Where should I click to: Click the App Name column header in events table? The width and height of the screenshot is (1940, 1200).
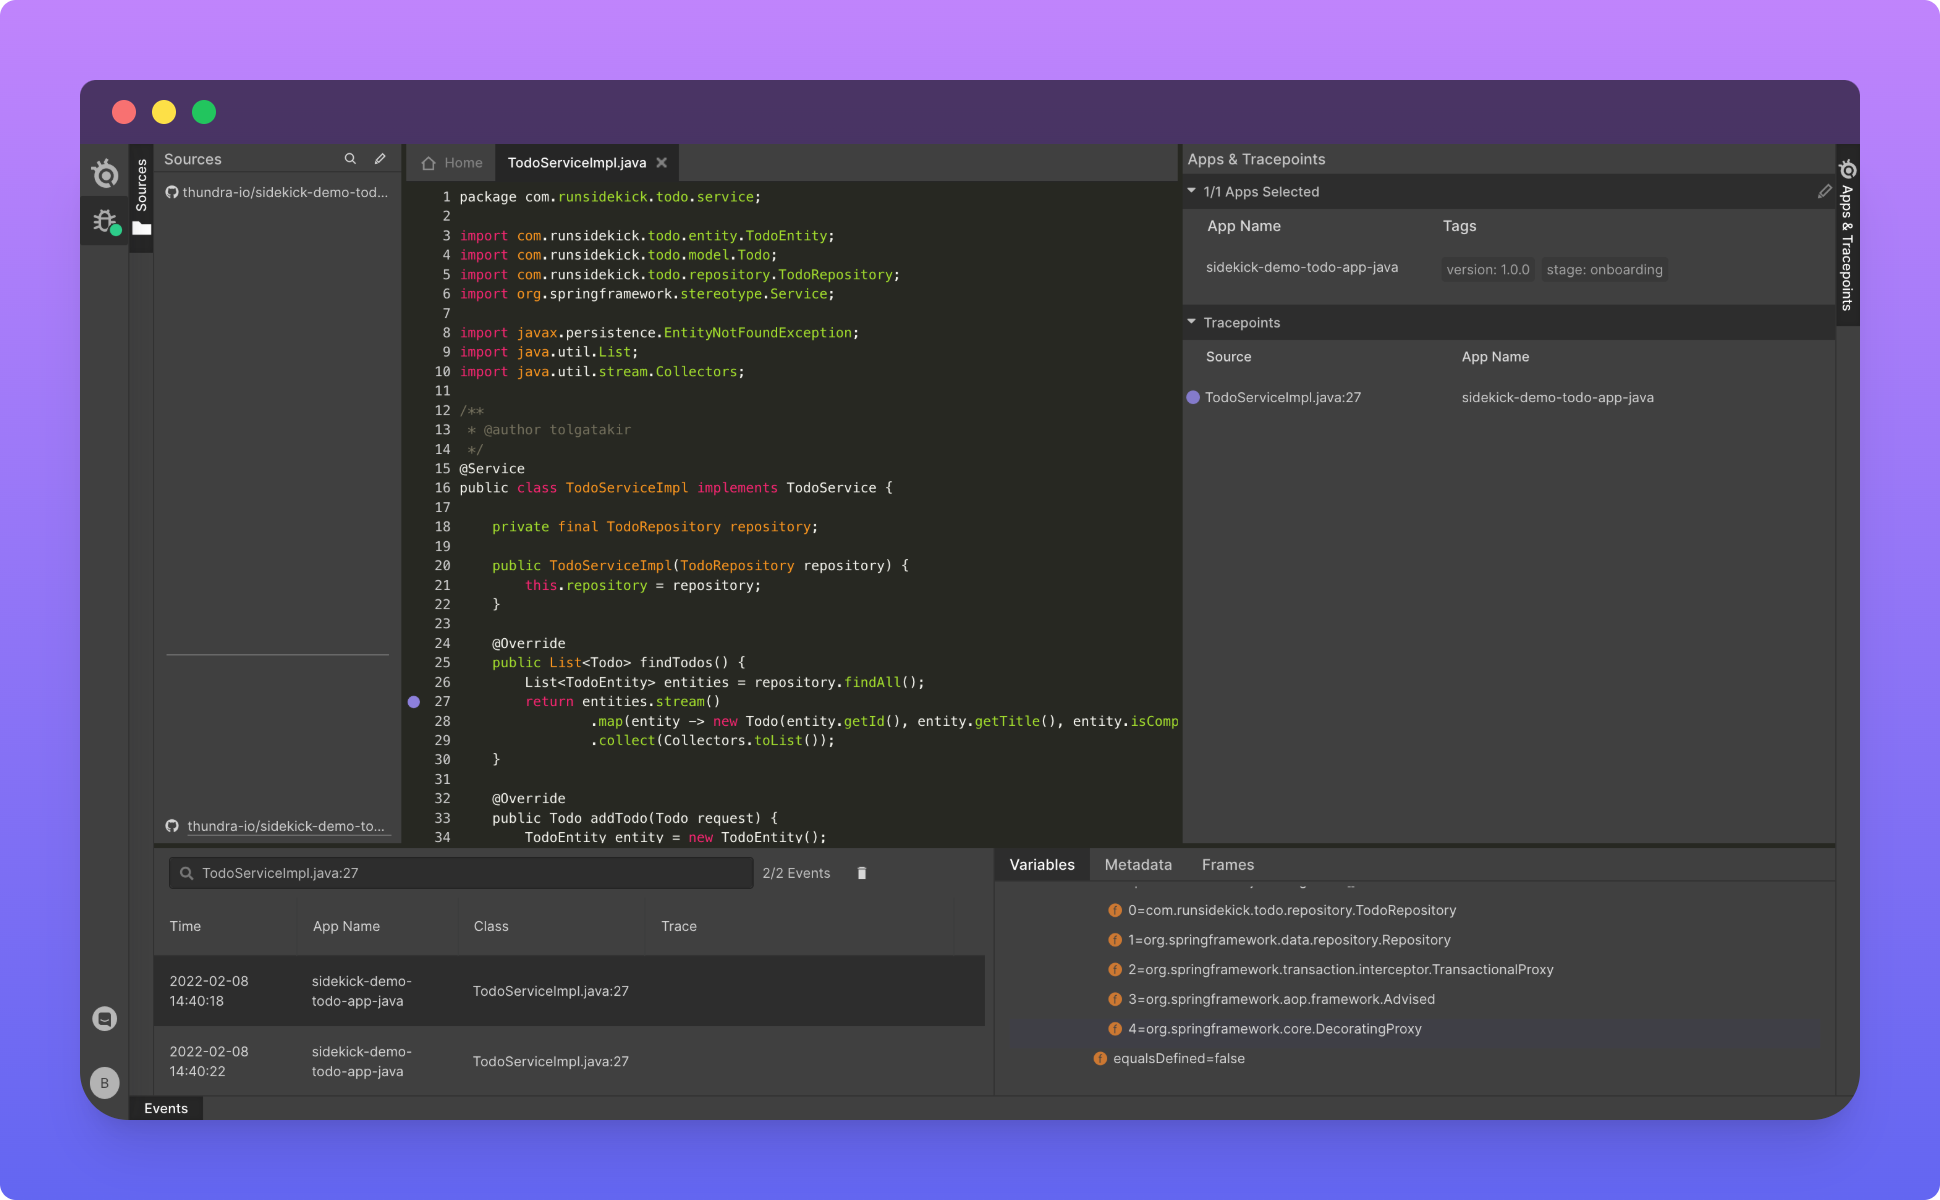(346, 926)
